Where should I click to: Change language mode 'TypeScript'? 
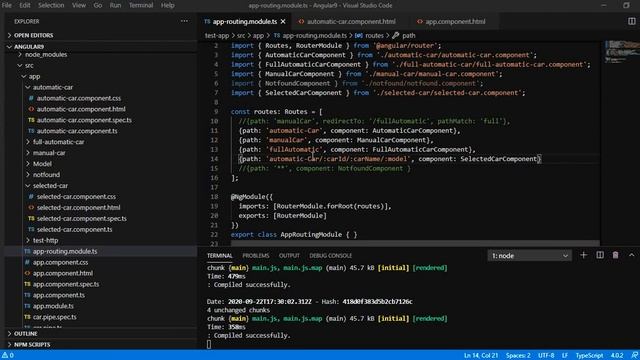(x=589, y=355)
